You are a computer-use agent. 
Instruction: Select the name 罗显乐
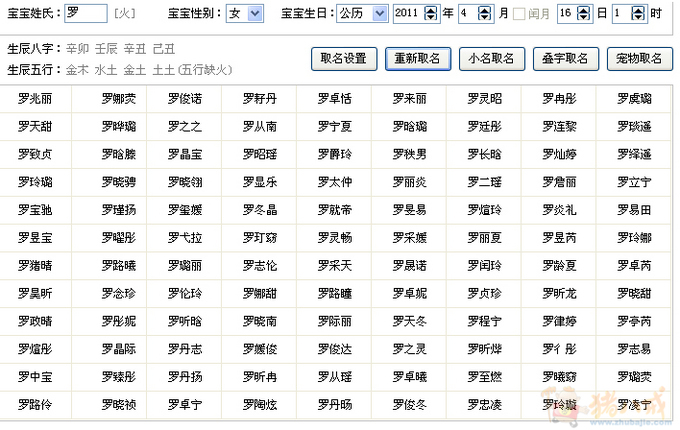coord(260,182)
